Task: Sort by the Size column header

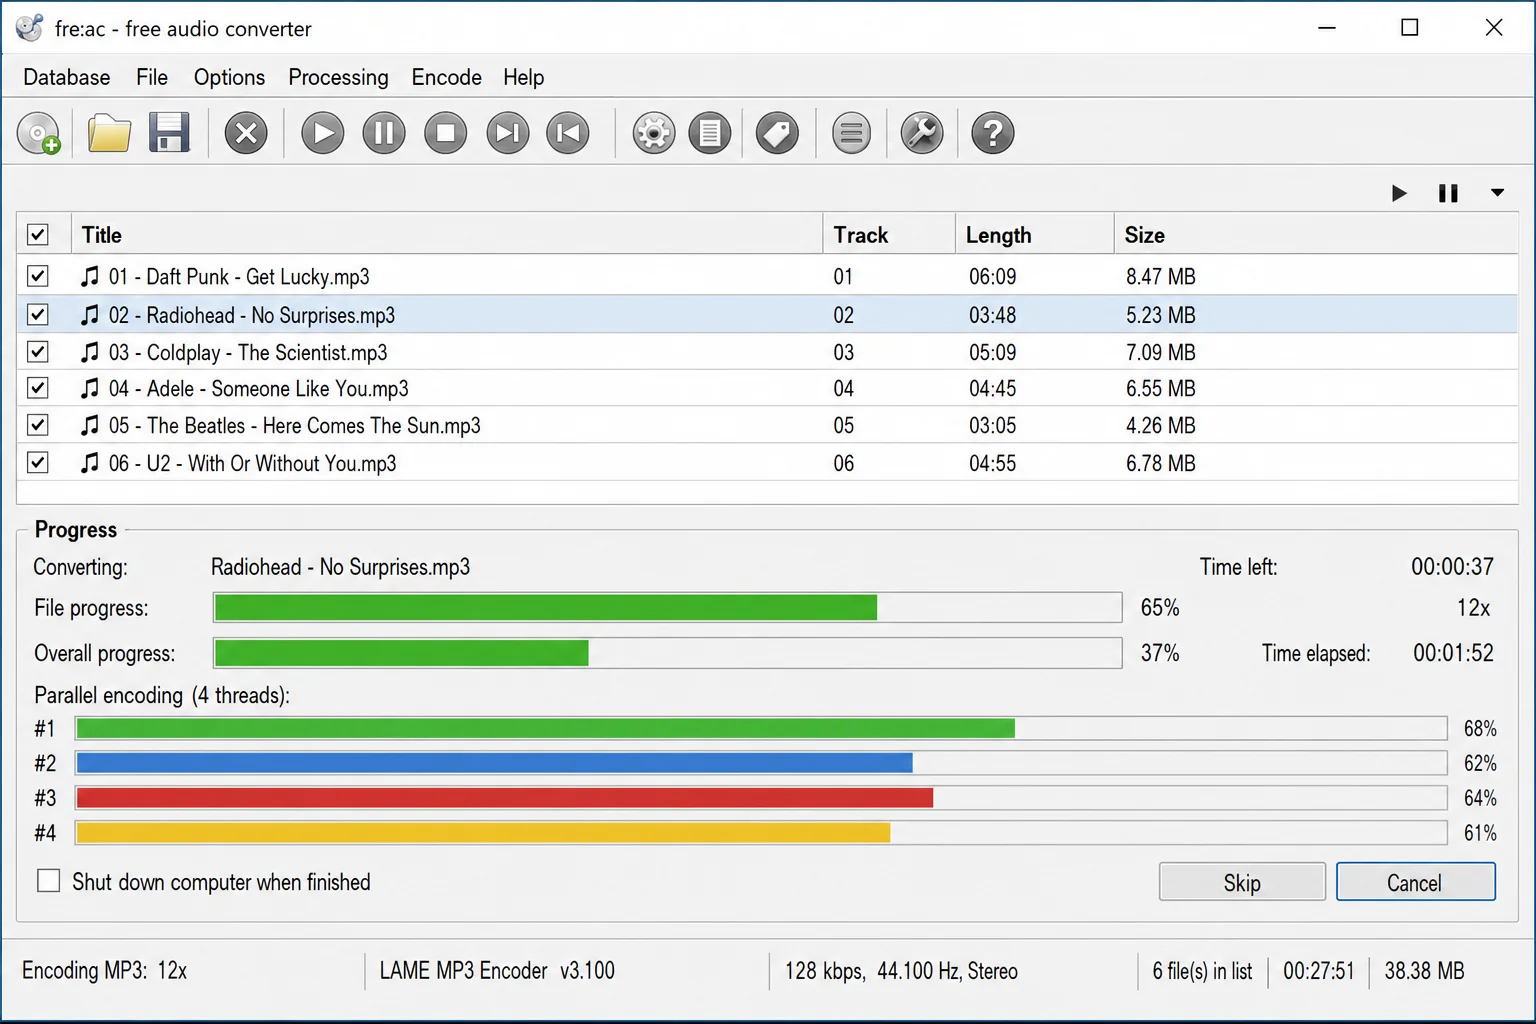Action: click(x=1316, y=235)
